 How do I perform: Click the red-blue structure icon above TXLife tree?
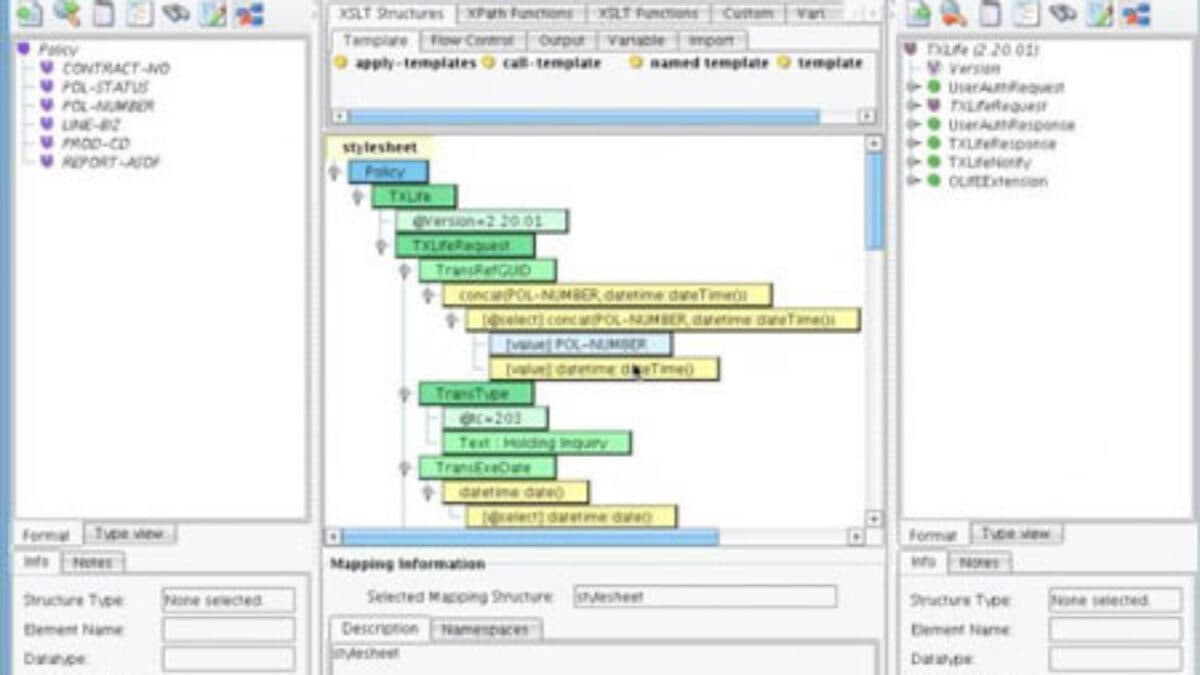pyautogui.click(x=1136, y=13)
